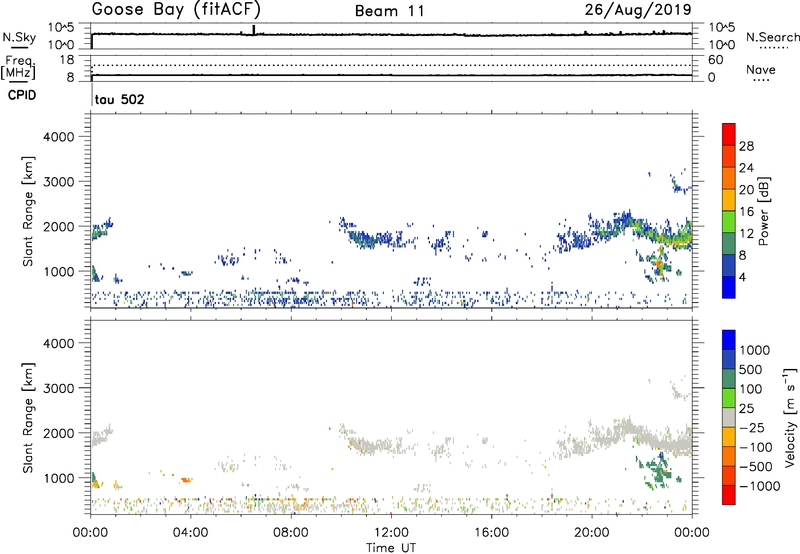Click the 28 label on power colorbar
The width and height of the screenshot is (800, 554).
[x=746, y=146]
